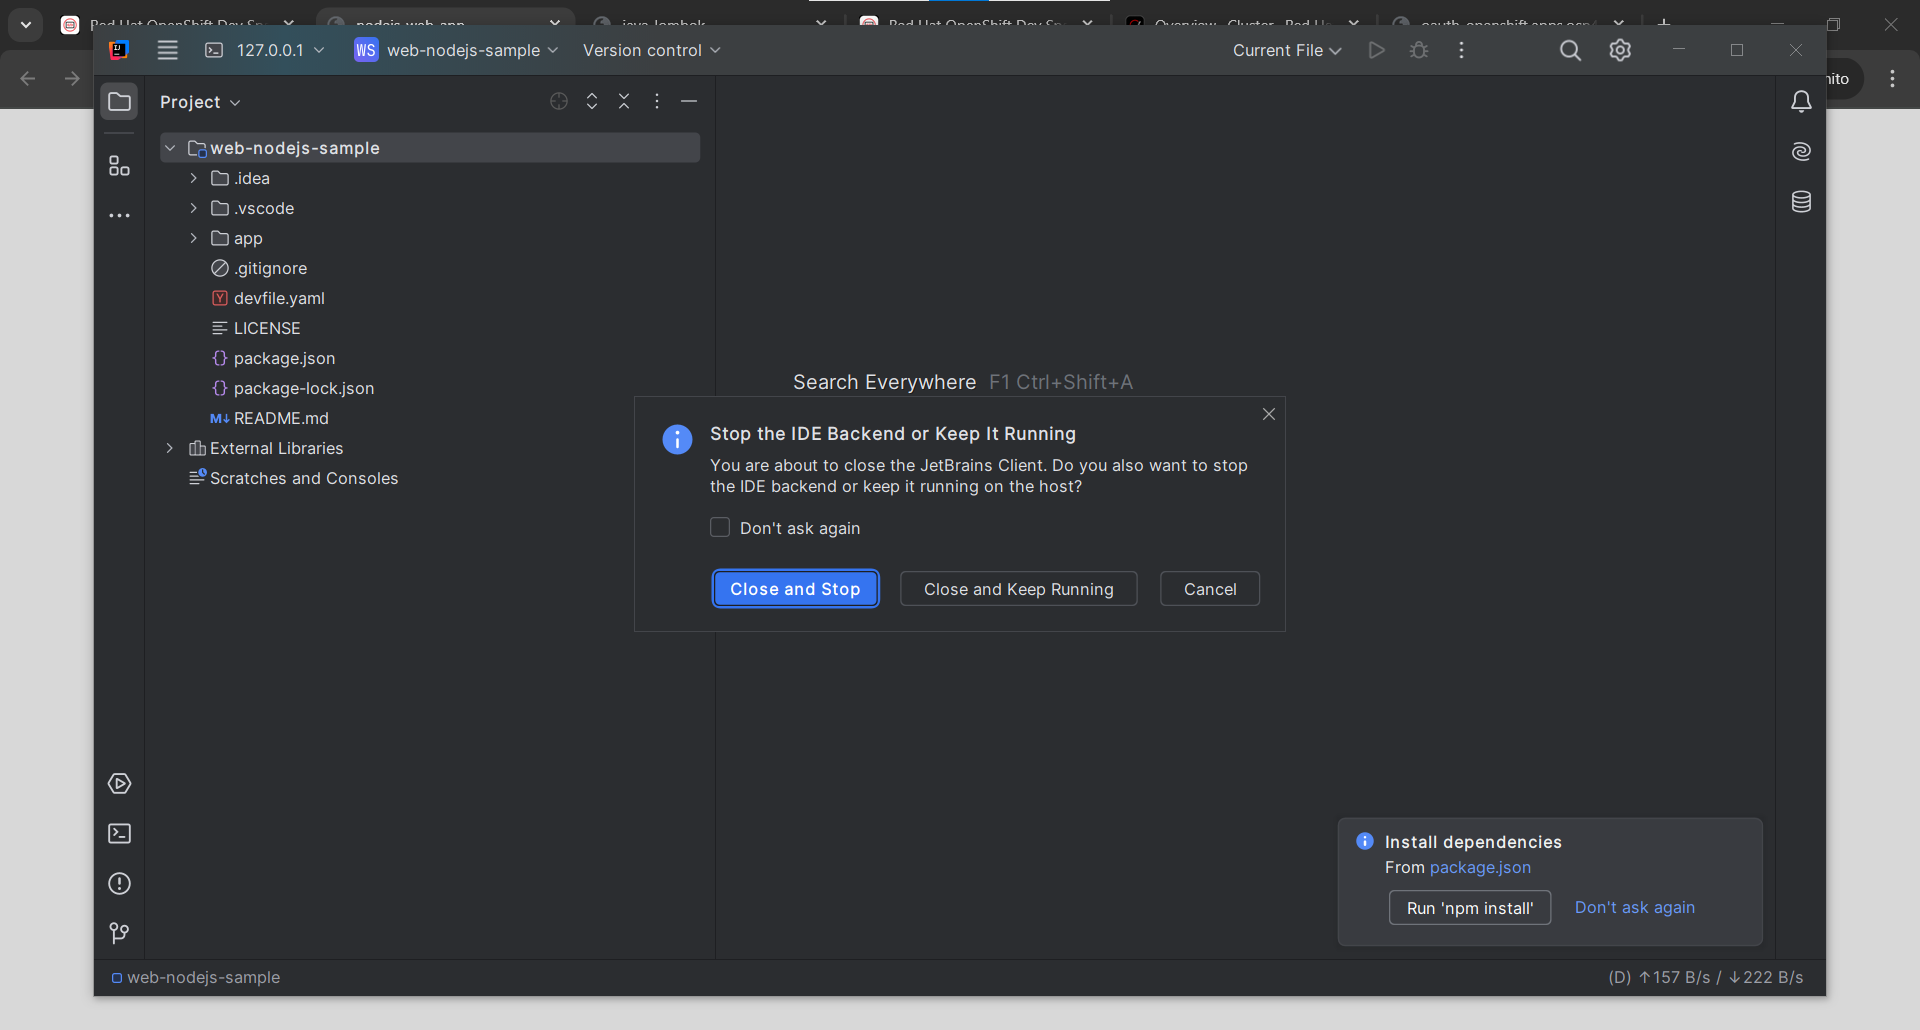Open the browser's three-dot menu
This screenshot has height=1030, width=1920.
coord(1892,78)
